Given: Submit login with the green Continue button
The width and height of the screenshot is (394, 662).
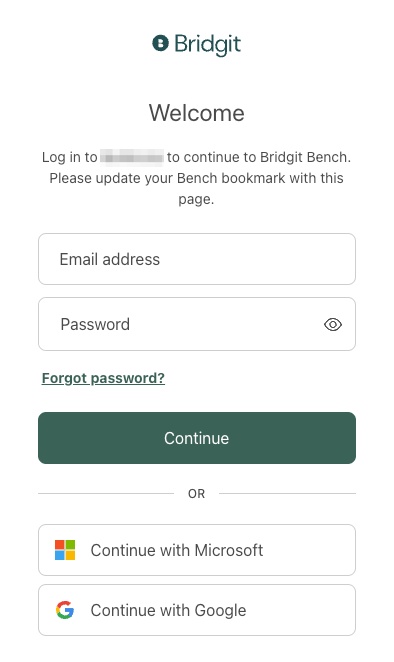Looking at the screenshot, I should click(197, 438).
